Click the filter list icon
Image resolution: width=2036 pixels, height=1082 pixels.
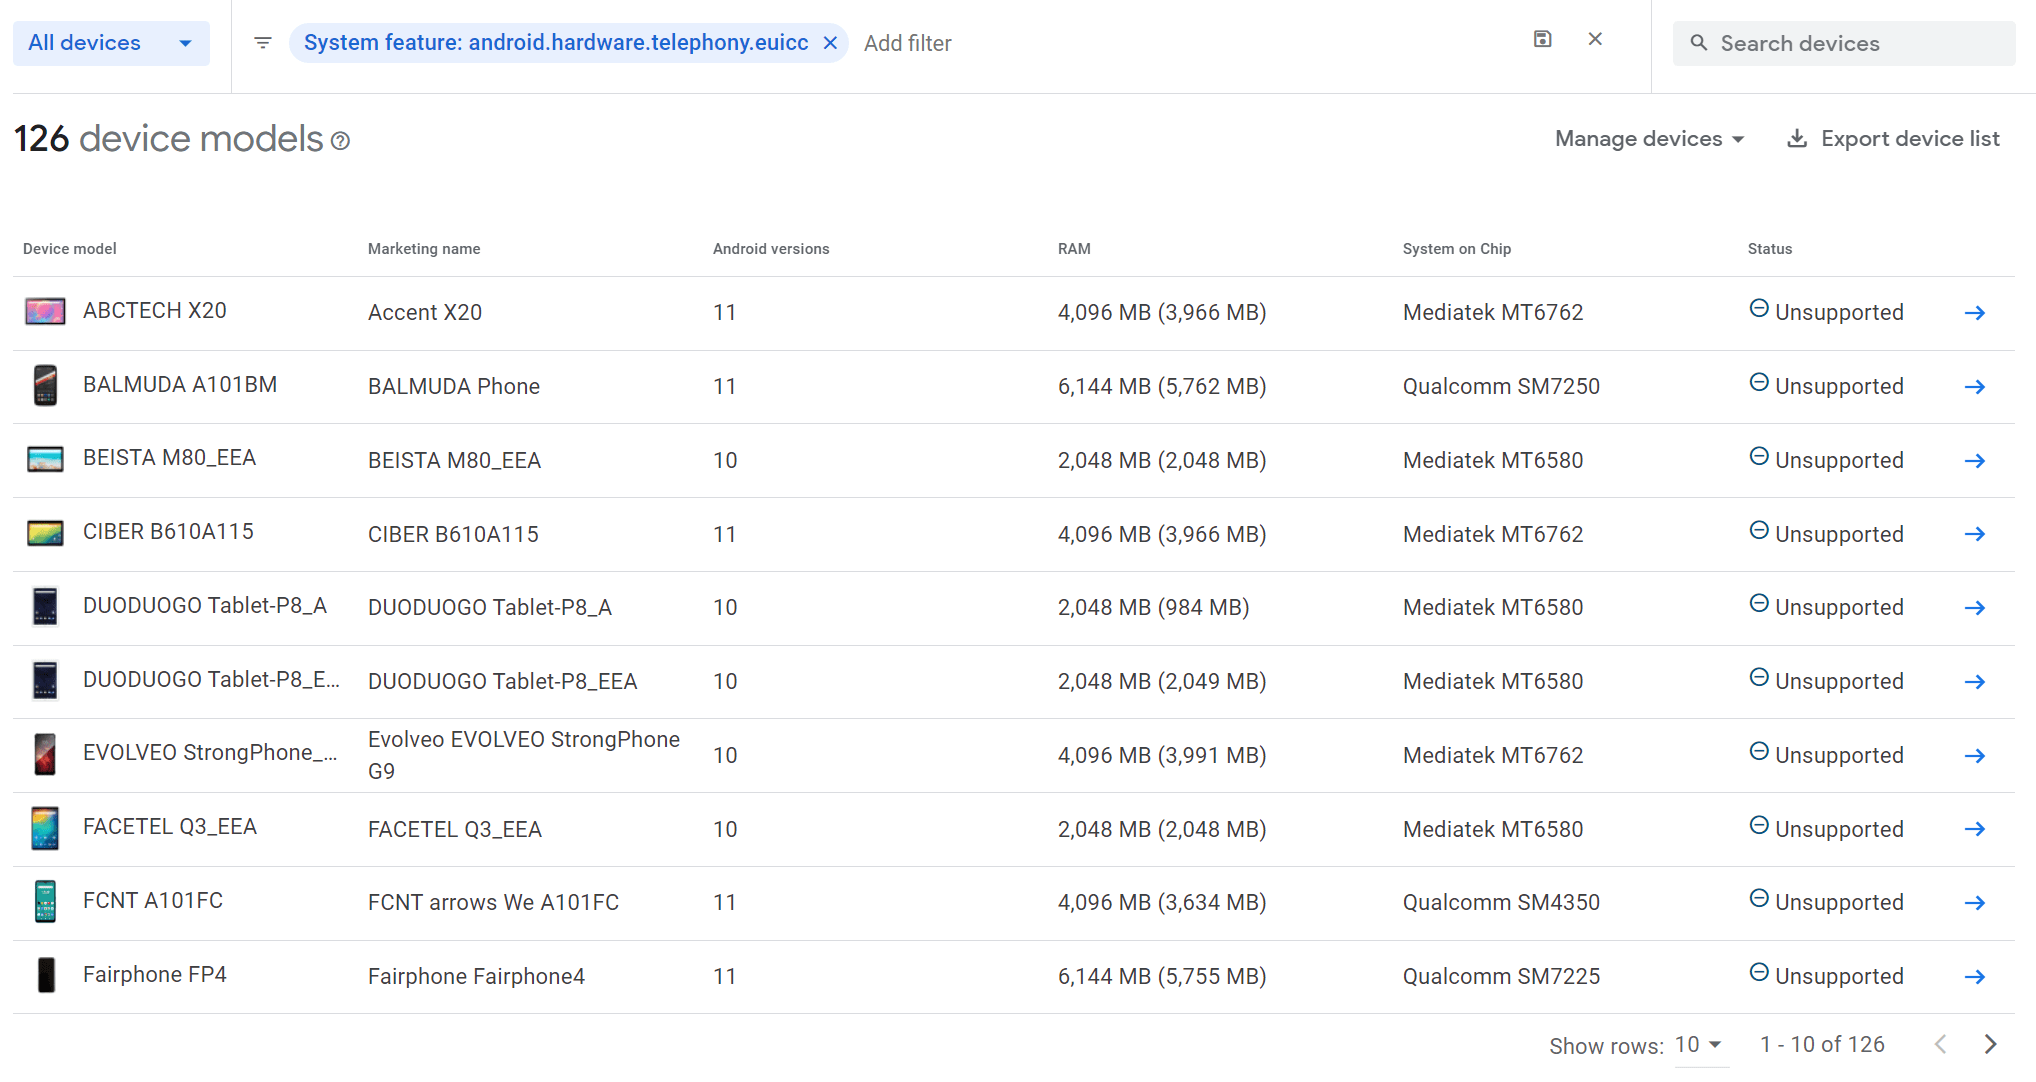pos(263,43)
